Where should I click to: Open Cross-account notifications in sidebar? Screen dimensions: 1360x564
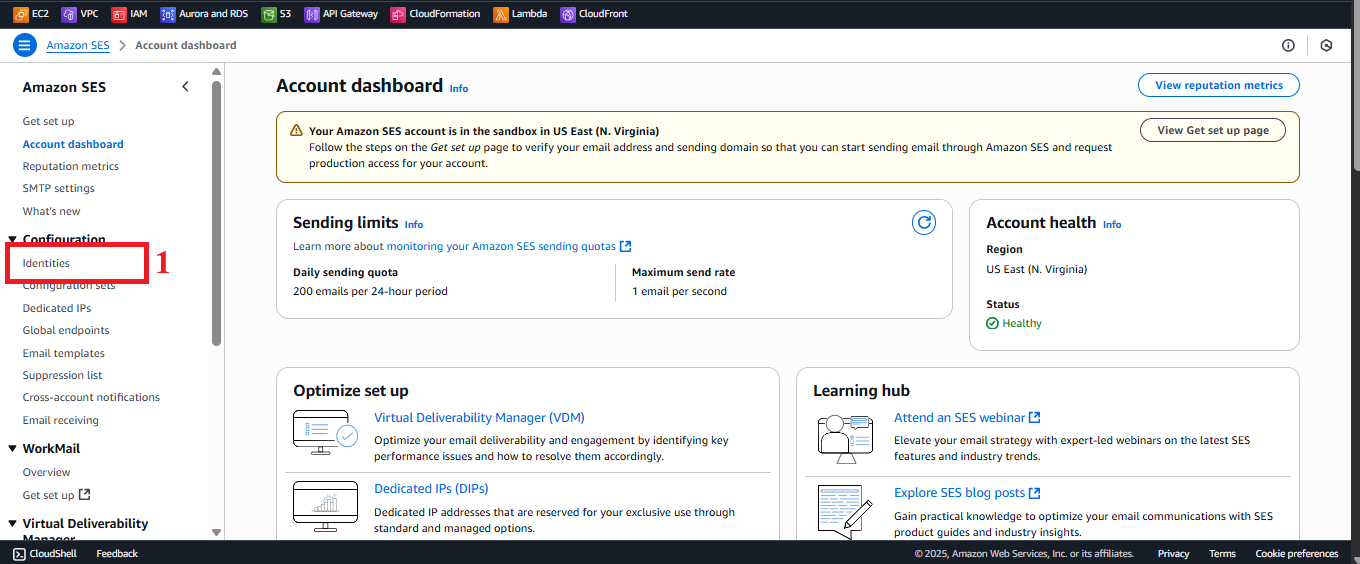pyautogui.click(x=91, y=397)
